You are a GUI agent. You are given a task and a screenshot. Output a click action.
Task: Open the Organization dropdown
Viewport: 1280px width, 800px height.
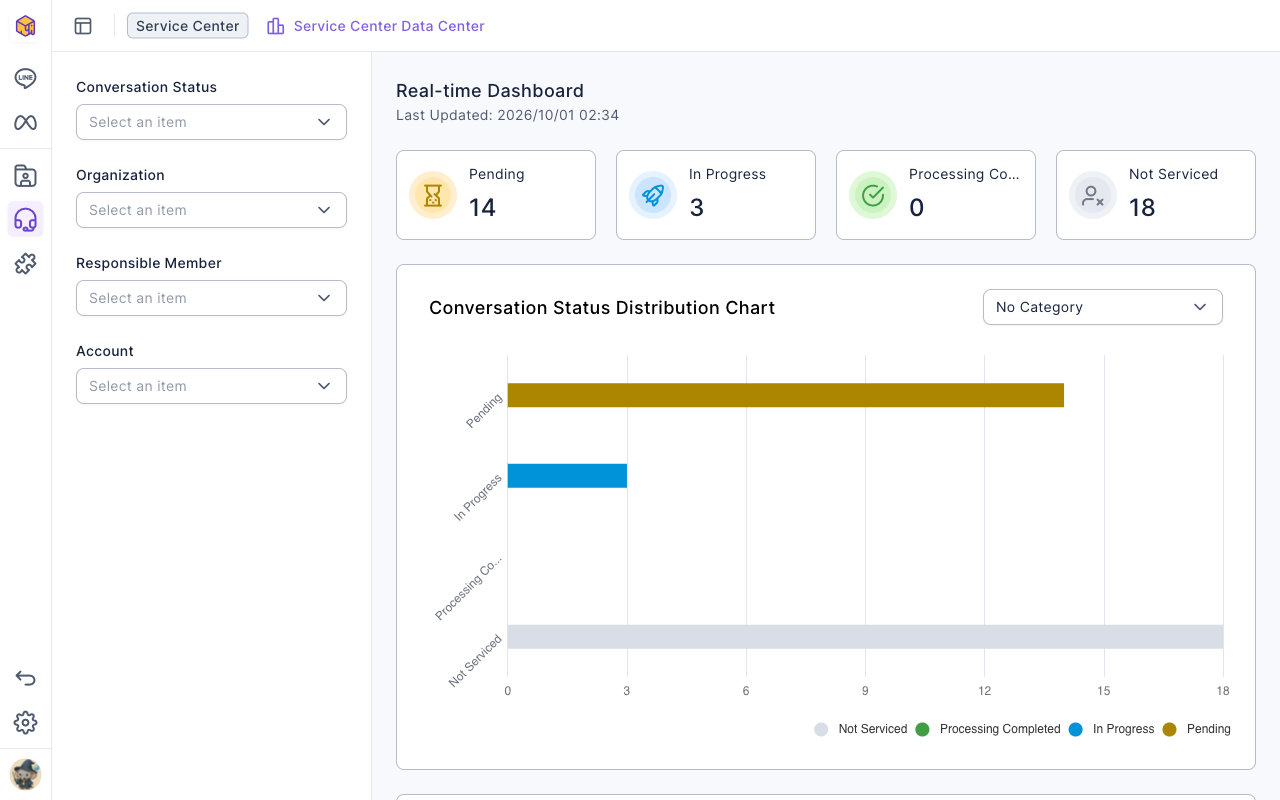click(x=211, y=210)
